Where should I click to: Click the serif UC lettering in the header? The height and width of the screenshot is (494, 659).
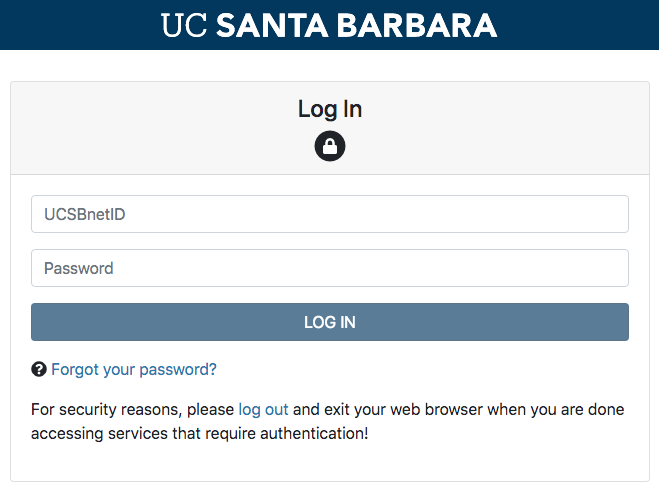(184, 25)
